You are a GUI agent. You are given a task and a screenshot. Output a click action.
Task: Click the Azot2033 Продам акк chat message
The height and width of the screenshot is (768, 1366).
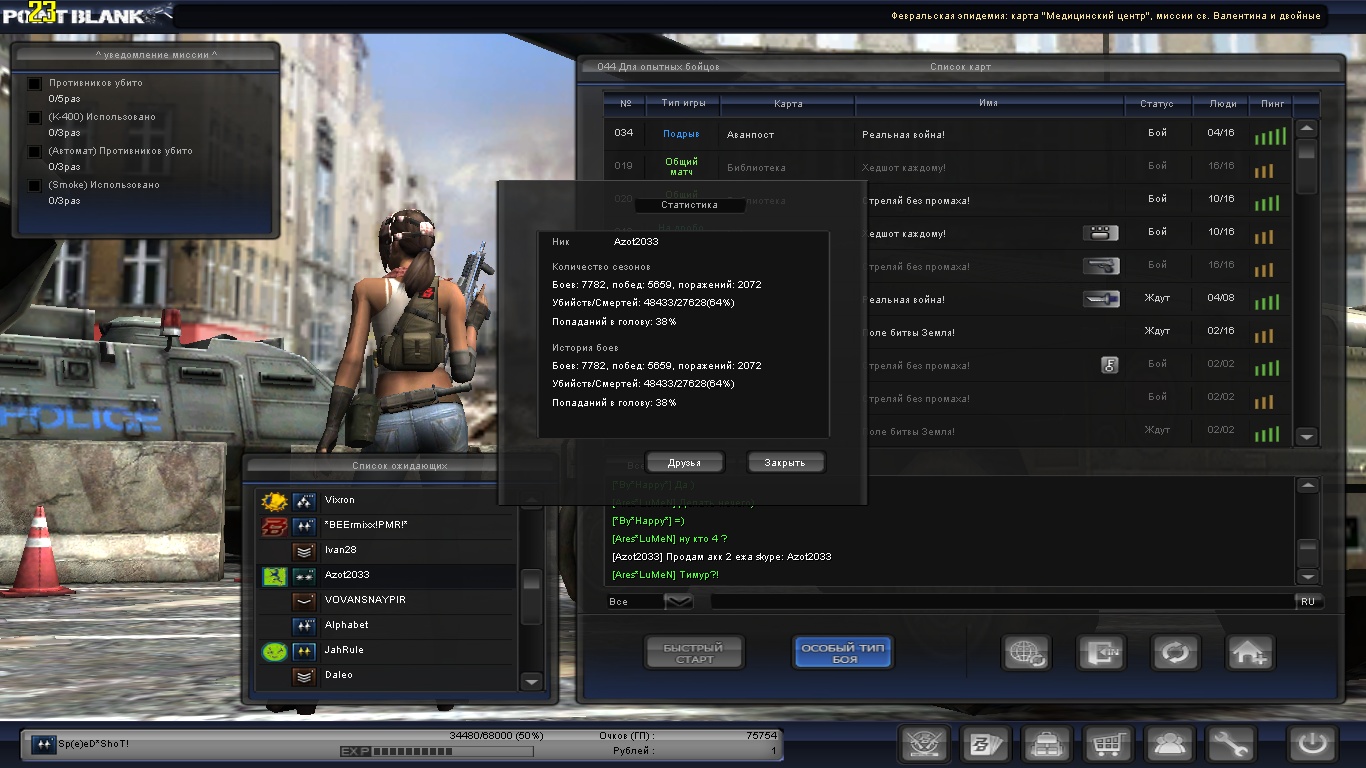[722, 557]
